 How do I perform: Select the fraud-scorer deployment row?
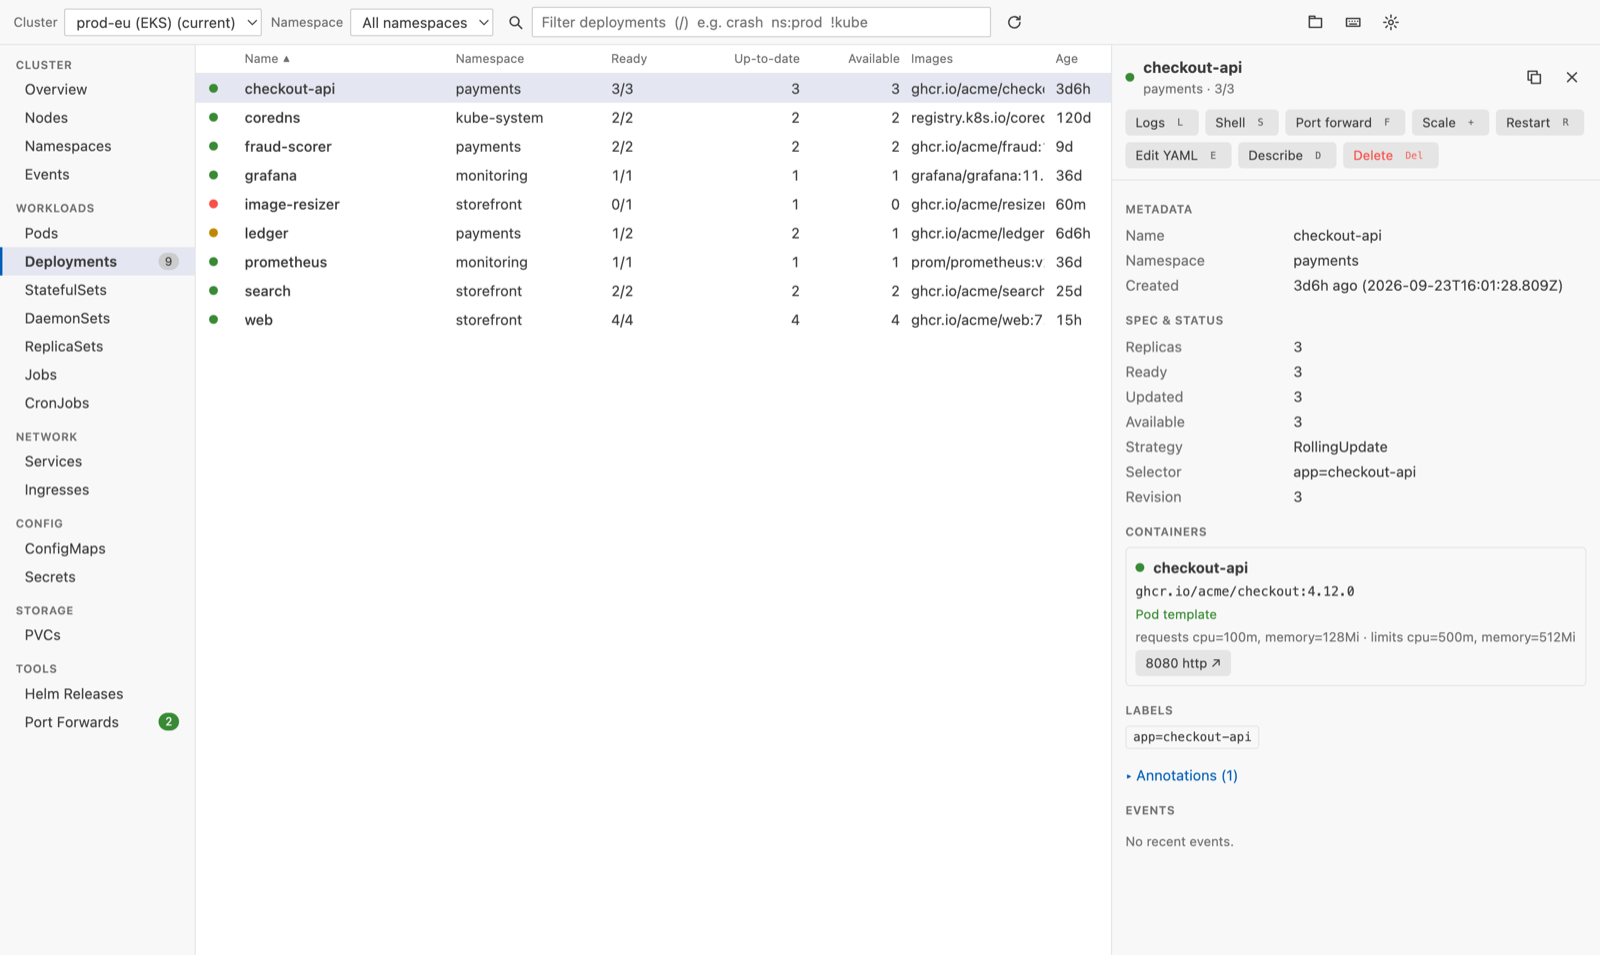pos(653,146)
